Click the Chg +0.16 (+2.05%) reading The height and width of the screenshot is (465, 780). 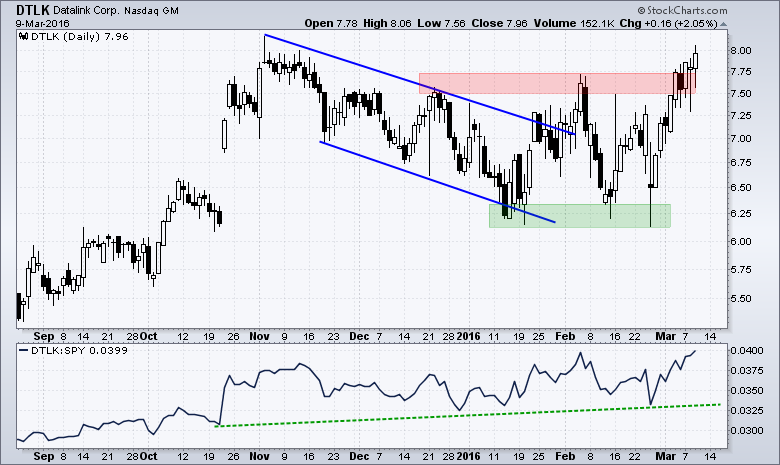668,23
